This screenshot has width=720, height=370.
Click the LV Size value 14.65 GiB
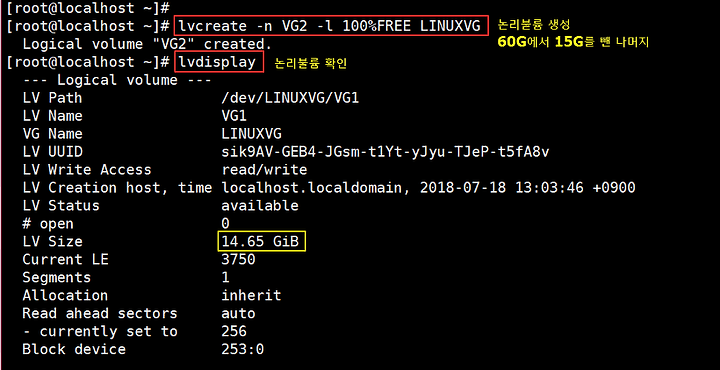[261, 241]
